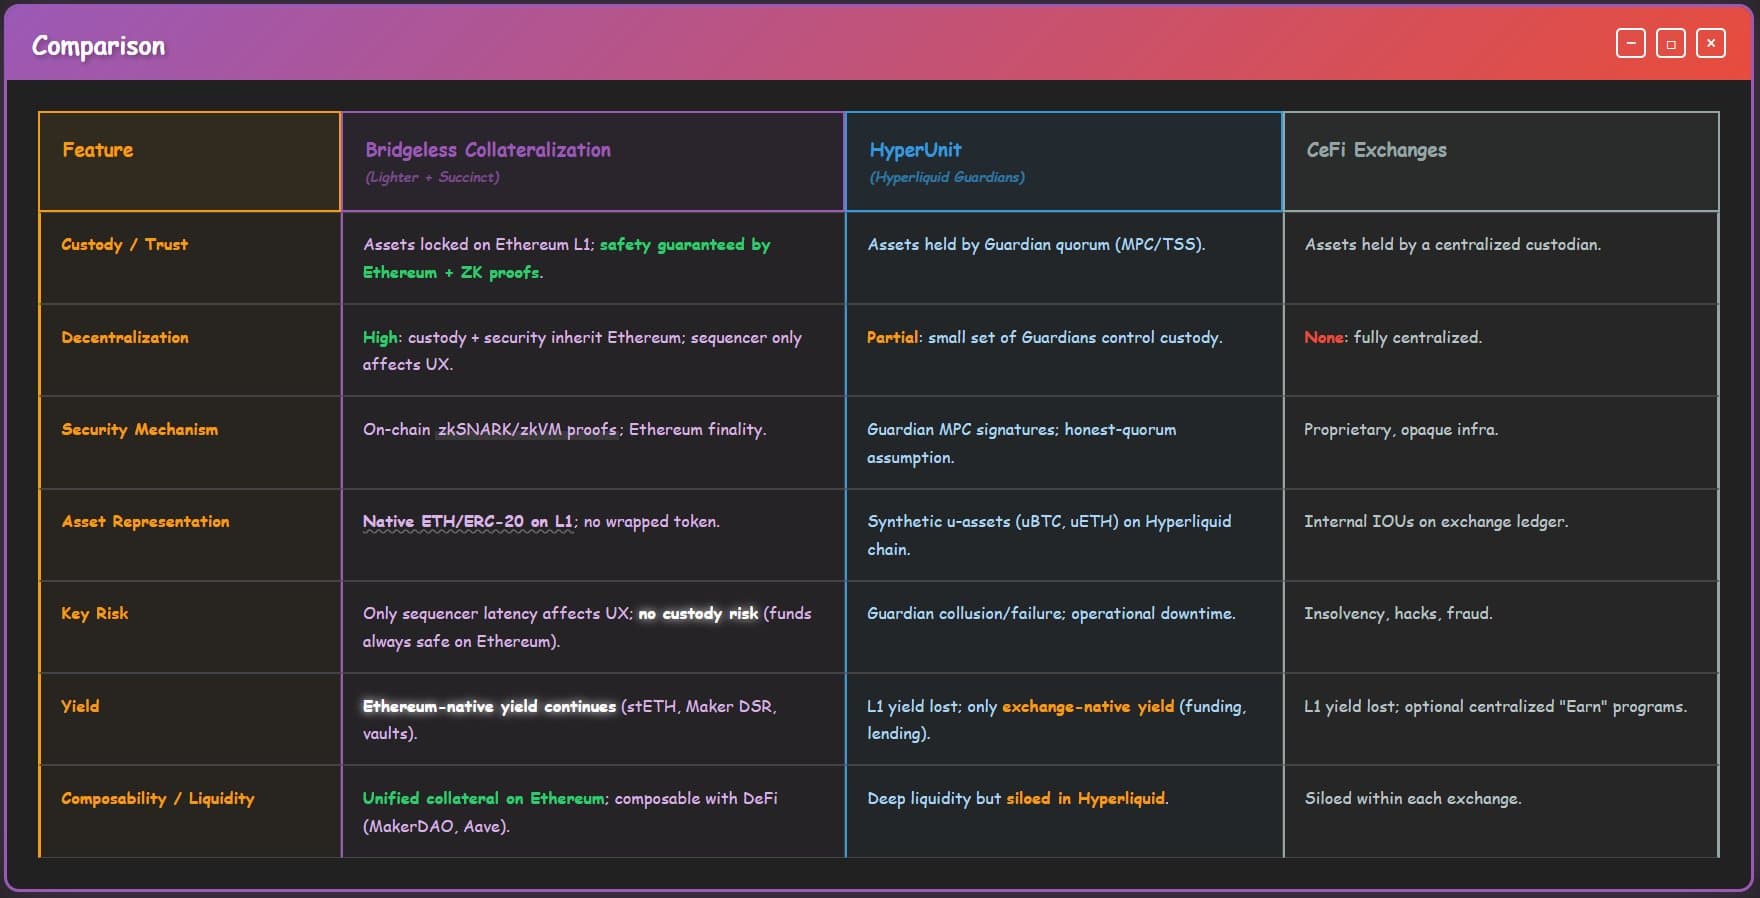The image size is (1760, 898).
Task: Click the Comparison window title
Action: [x=98, y=46]
